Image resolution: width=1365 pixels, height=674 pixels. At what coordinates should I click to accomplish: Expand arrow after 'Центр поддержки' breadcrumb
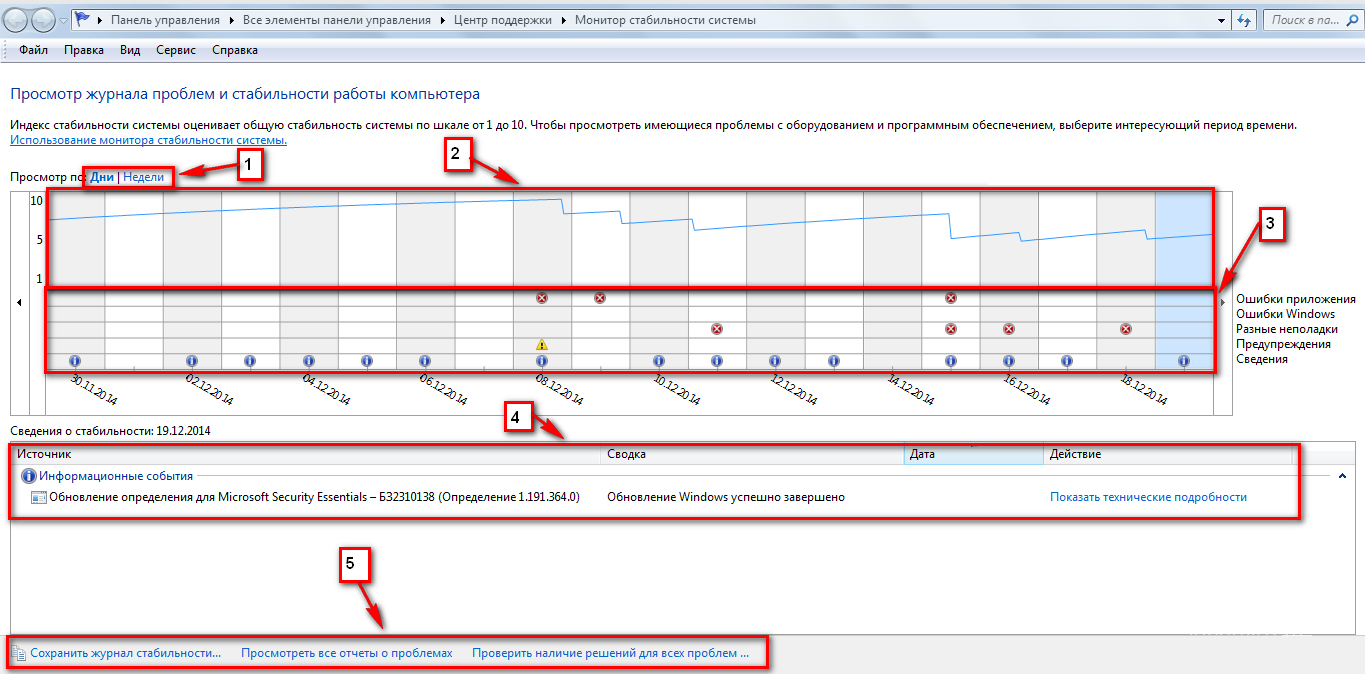pyautogui.click(x=564, y=20)
